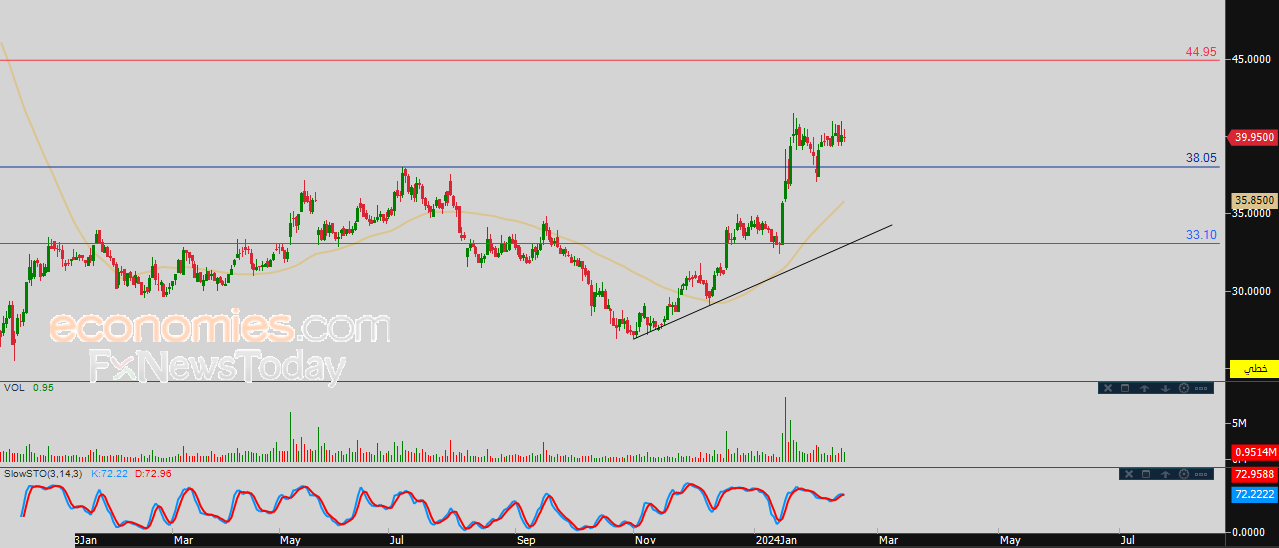
Task: Maximize the SlowSTO indicator panel
Action: coord(1146,474)
